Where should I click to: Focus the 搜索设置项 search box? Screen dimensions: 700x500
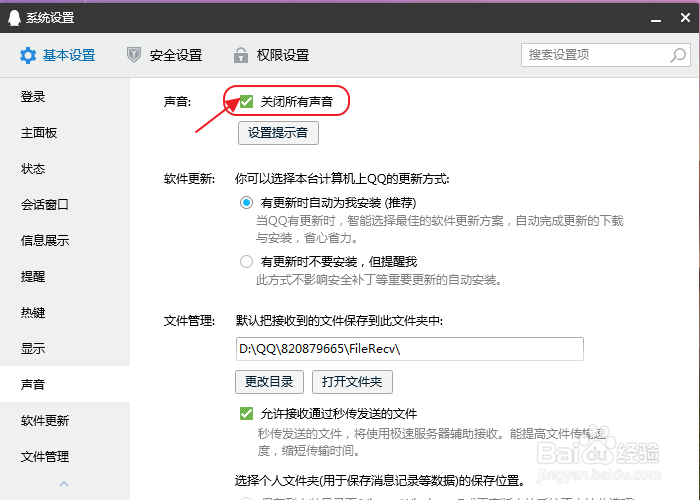[606, 55]
